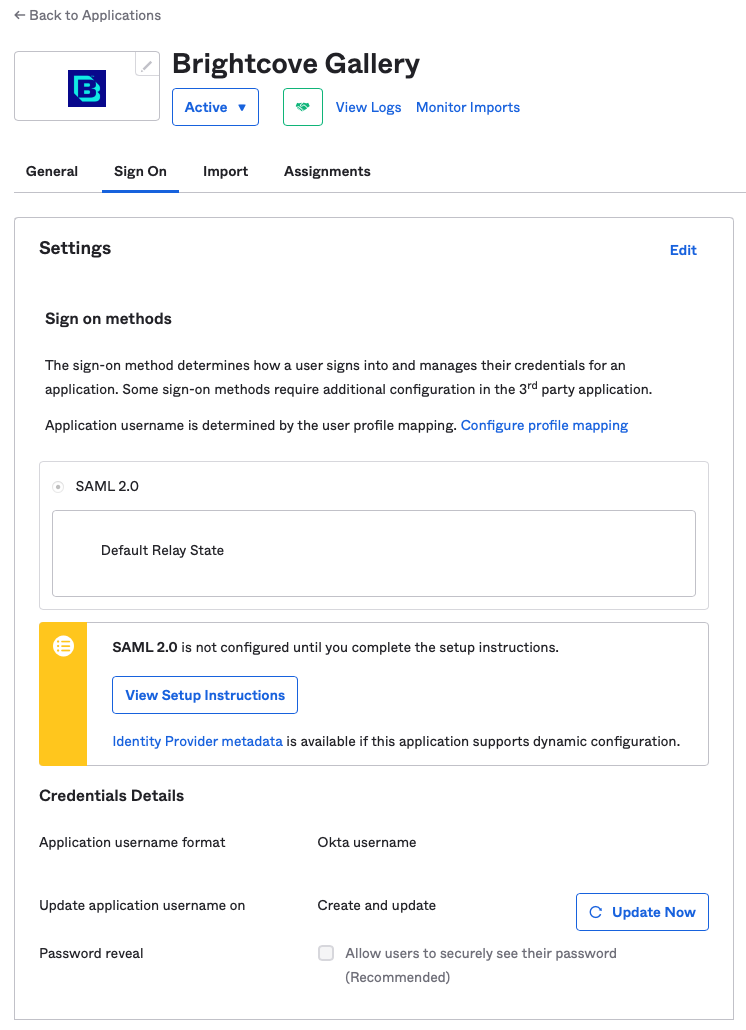Viewport: 746px width, 1030px height.
Task: Click the pencil edit logo icon
Action: [147, 64]
